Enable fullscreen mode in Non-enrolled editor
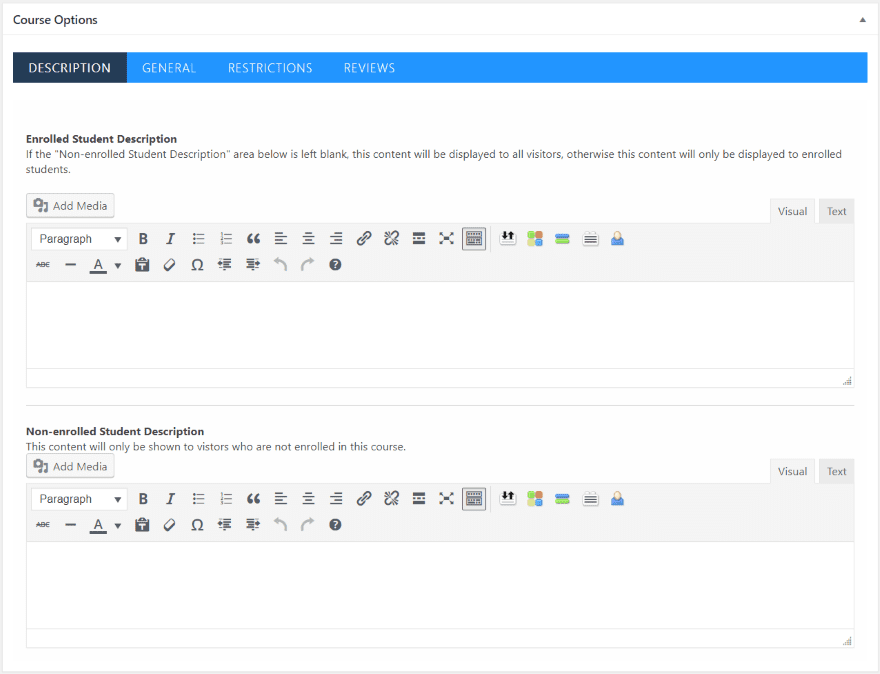880x674 pixels. [x=446, y=499]
